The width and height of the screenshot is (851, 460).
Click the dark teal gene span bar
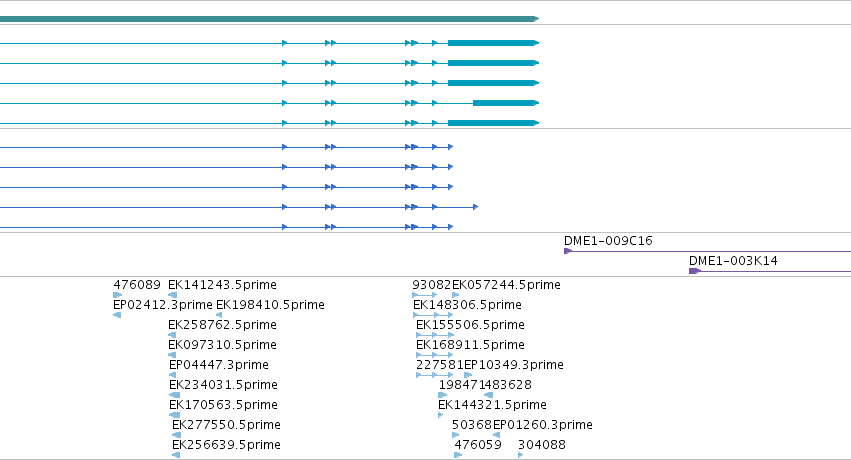pos(269,19)
